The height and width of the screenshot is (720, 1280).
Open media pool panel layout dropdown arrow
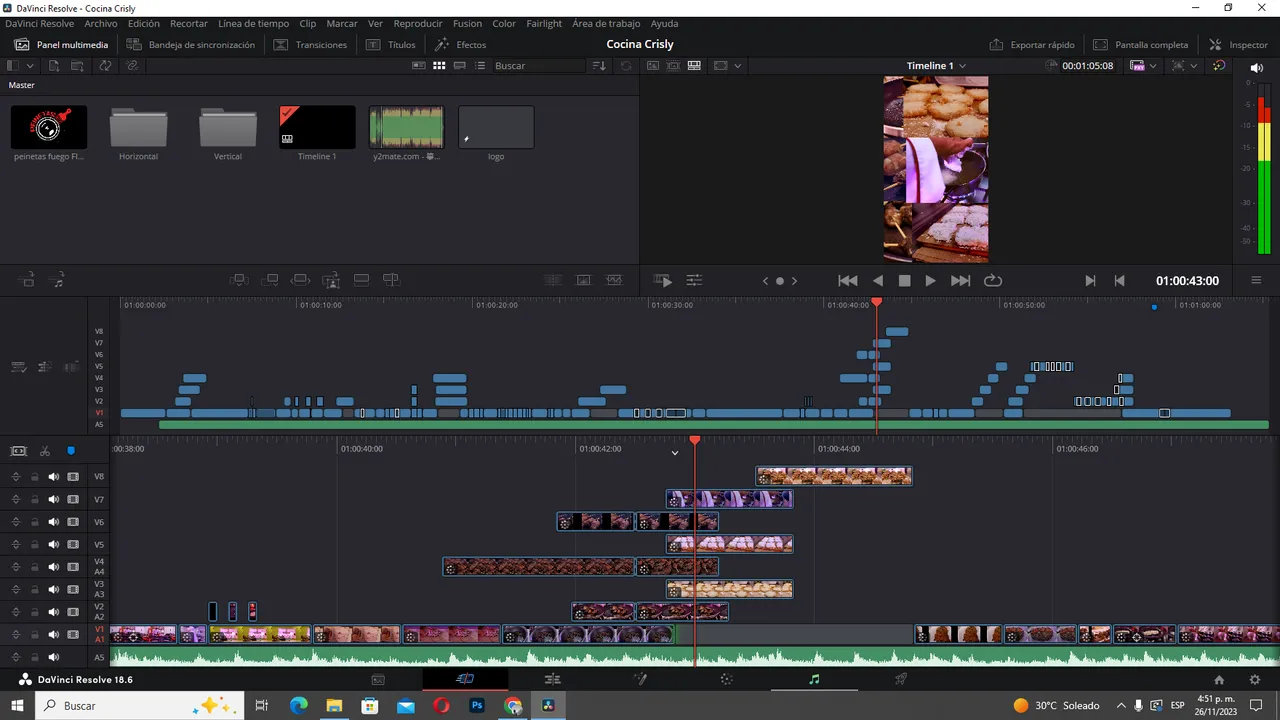tap(30, 65)
